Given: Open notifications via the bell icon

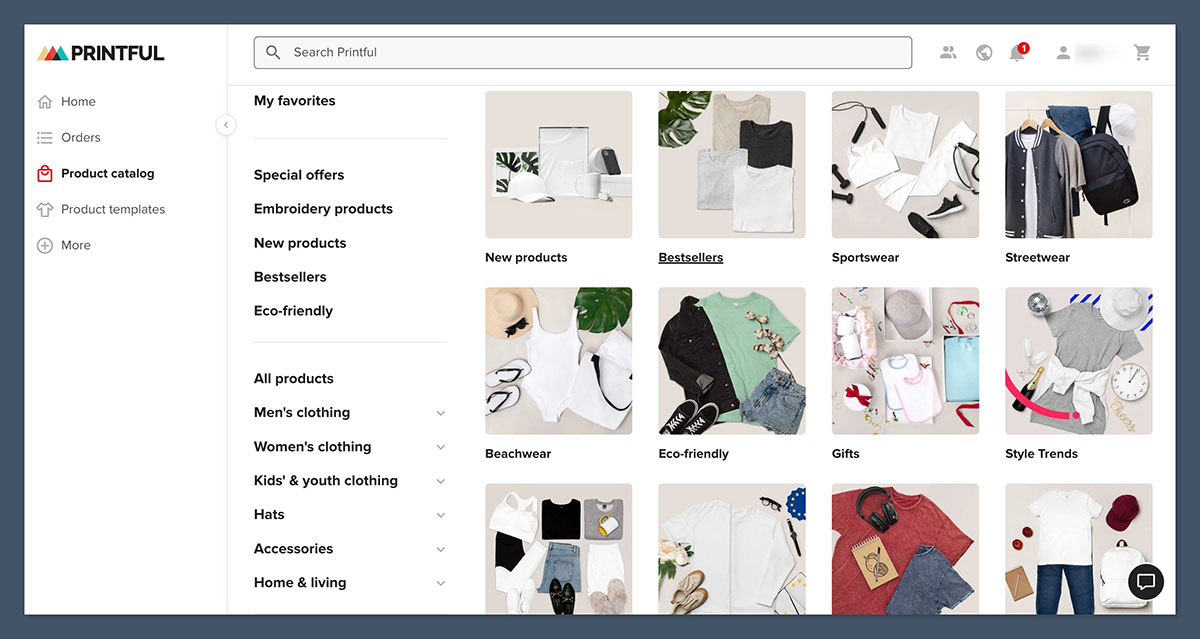Looking at the screenshot, I should 1018,52.
